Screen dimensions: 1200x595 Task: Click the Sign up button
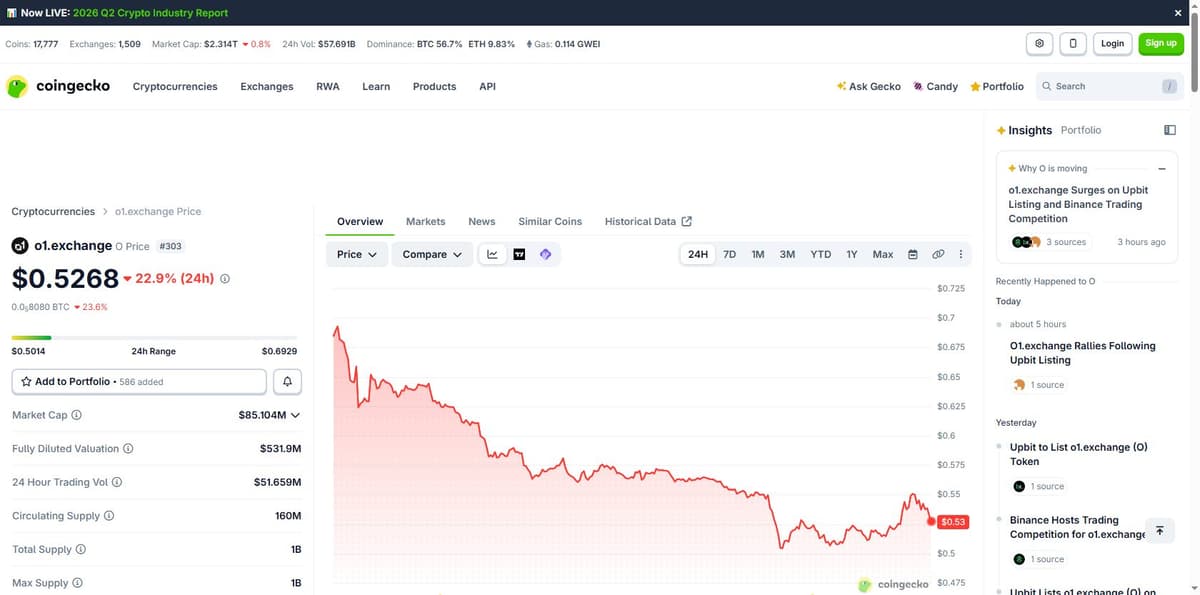point(1161,43)
